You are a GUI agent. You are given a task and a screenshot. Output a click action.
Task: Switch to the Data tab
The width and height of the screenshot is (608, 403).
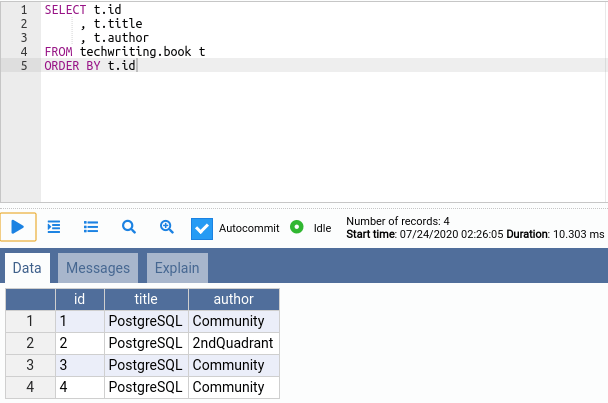27,268
